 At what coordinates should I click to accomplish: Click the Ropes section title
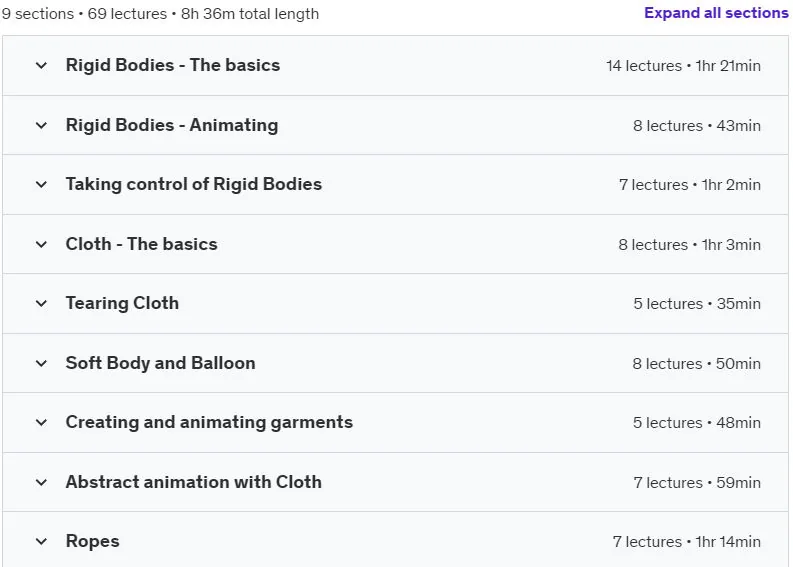[93, 541]
